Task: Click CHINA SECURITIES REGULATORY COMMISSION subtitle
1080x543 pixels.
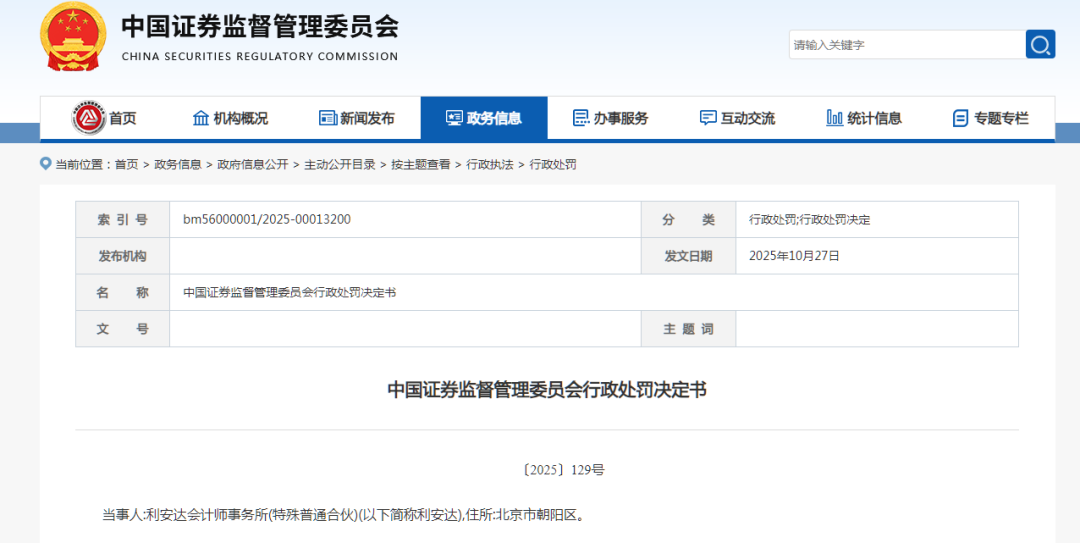Action: (x=260, y=57)
